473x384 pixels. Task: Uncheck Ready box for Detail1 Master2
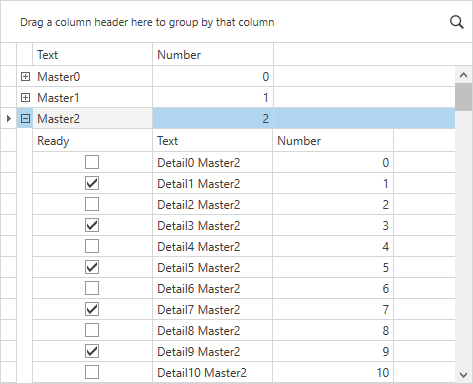click(92, 183)
